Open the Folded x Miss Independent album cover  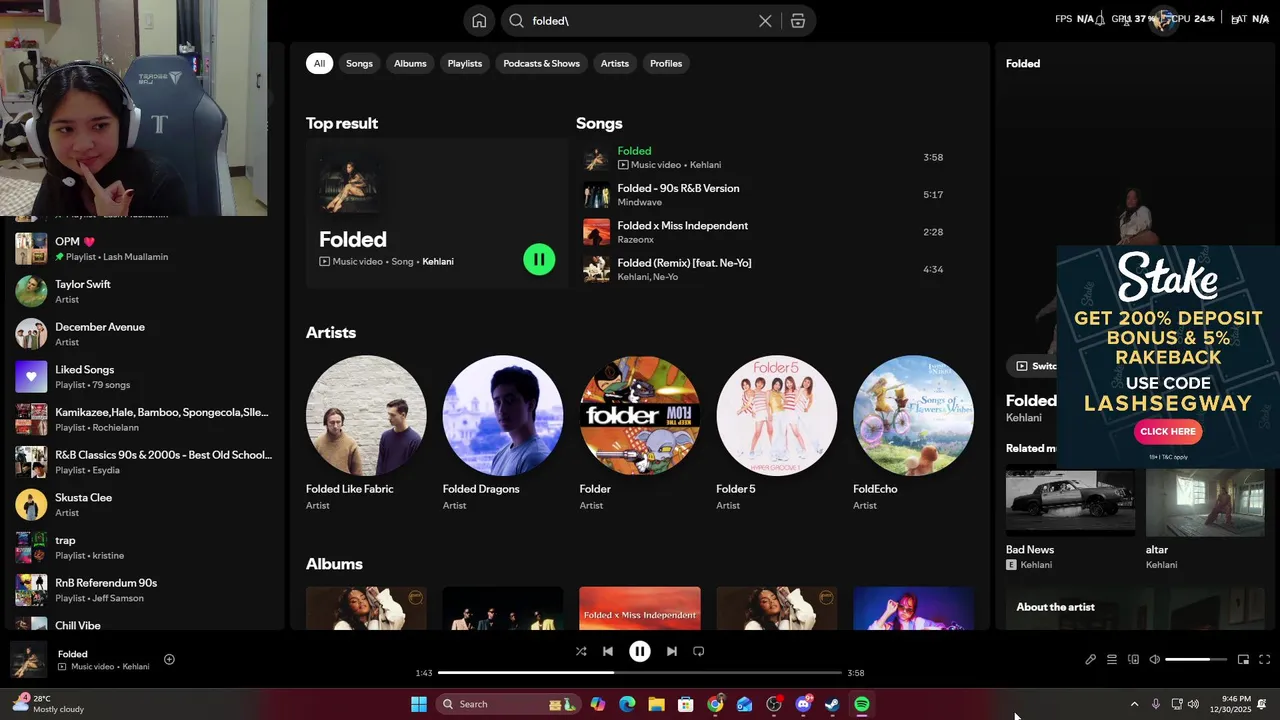tap(640, 608)
